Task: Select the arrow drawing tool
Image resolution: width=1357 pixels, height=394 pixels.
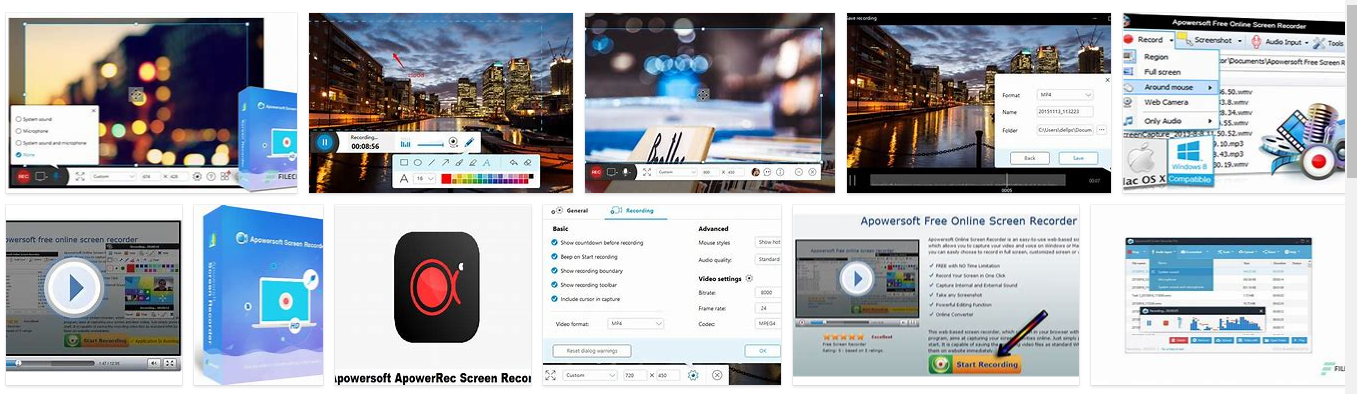Action: point(445,162)
